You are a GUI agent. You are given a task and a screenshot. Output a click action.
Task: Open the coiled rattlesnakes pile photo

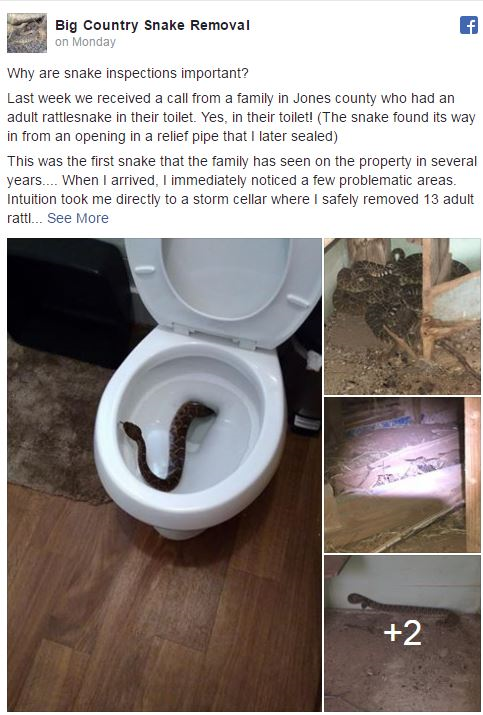[402, 316]
